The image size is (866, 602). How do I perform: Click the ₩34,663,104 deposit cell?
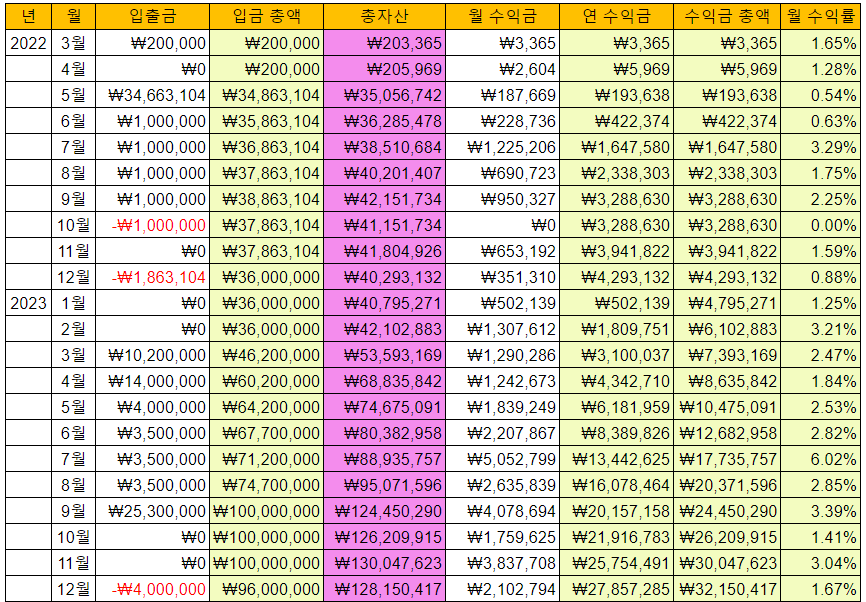click(152, 95)
